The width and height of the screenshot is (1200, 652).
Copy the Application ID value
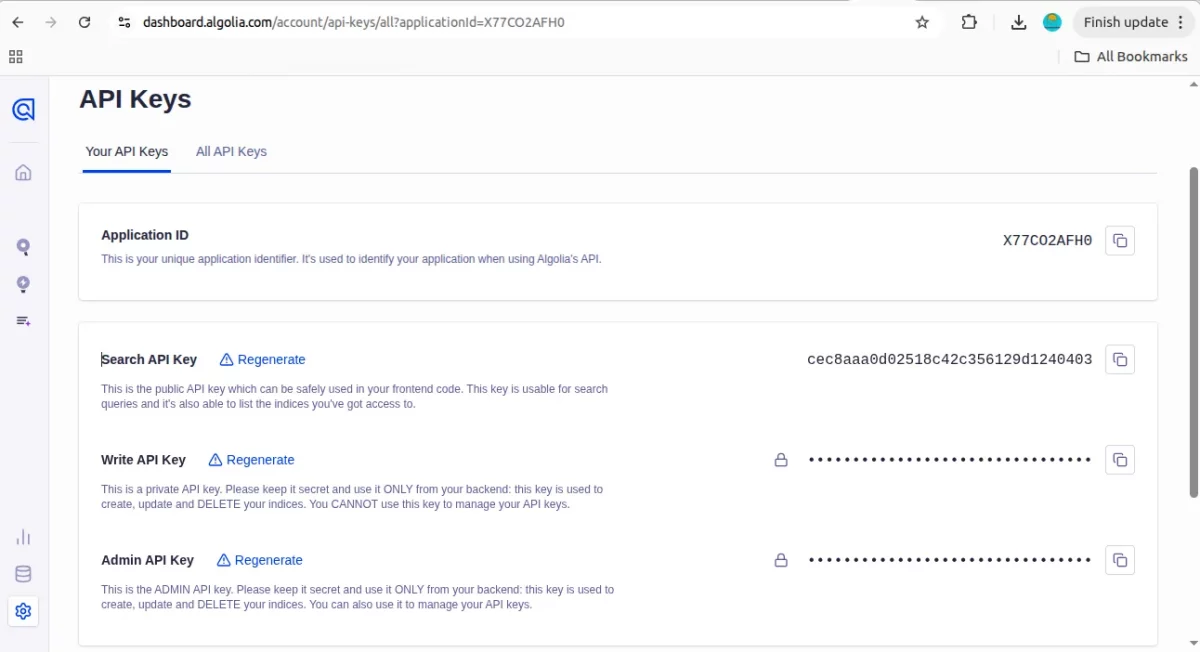point(1120,240)
